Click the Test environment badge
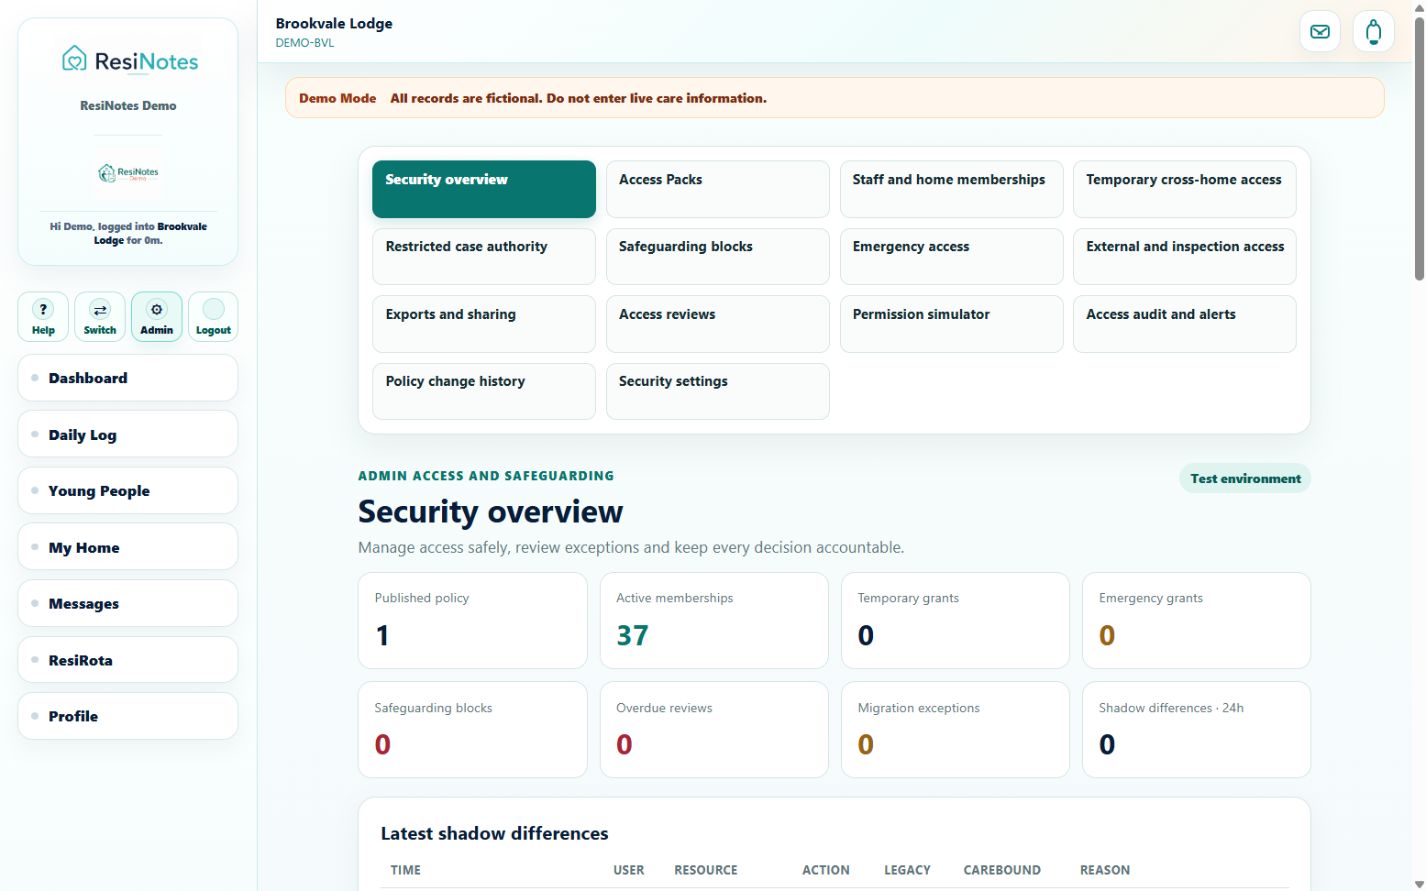 (x=1245, y=479)
